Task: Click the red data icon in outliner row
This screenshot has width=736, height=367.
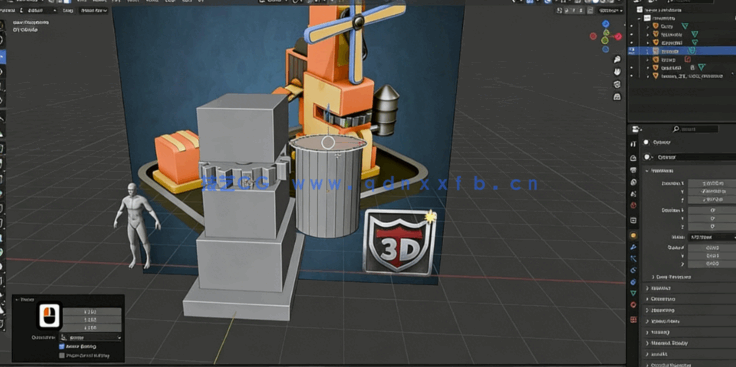Action: 688,59
